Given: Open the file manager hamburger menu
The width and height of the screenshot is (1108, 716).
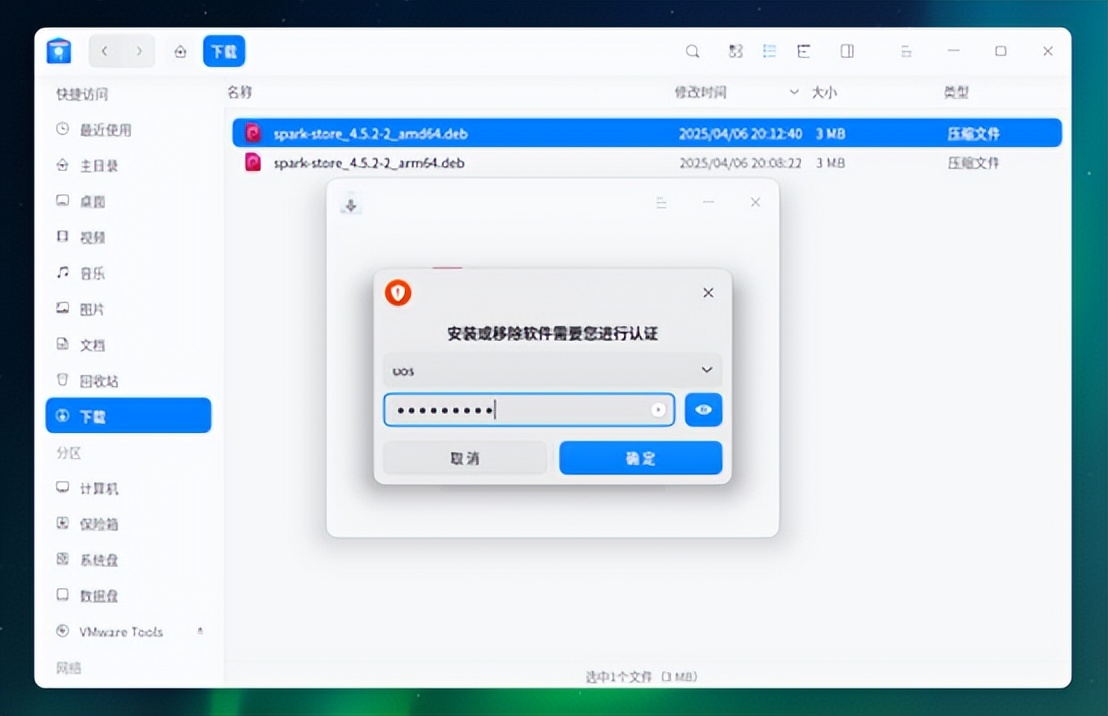Looking at the screenshot, I should point(906,50).
